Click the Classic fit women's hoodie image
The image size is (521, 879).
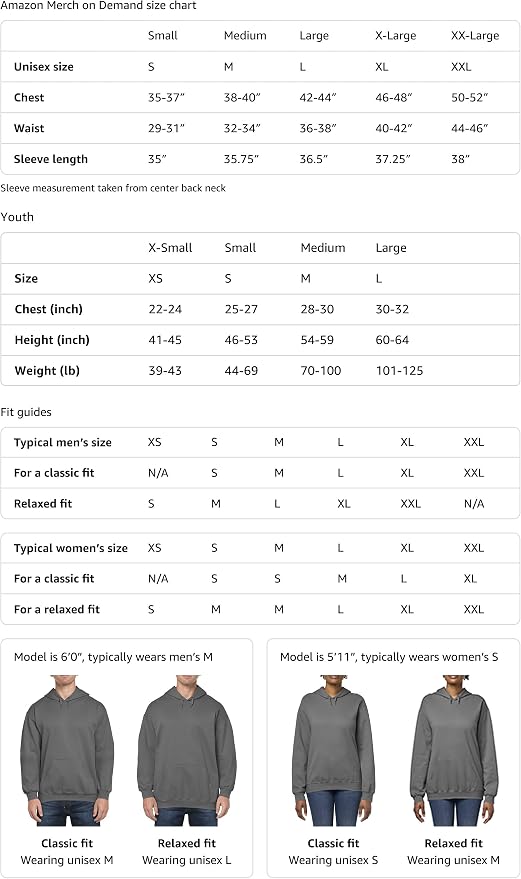point(333,751)
